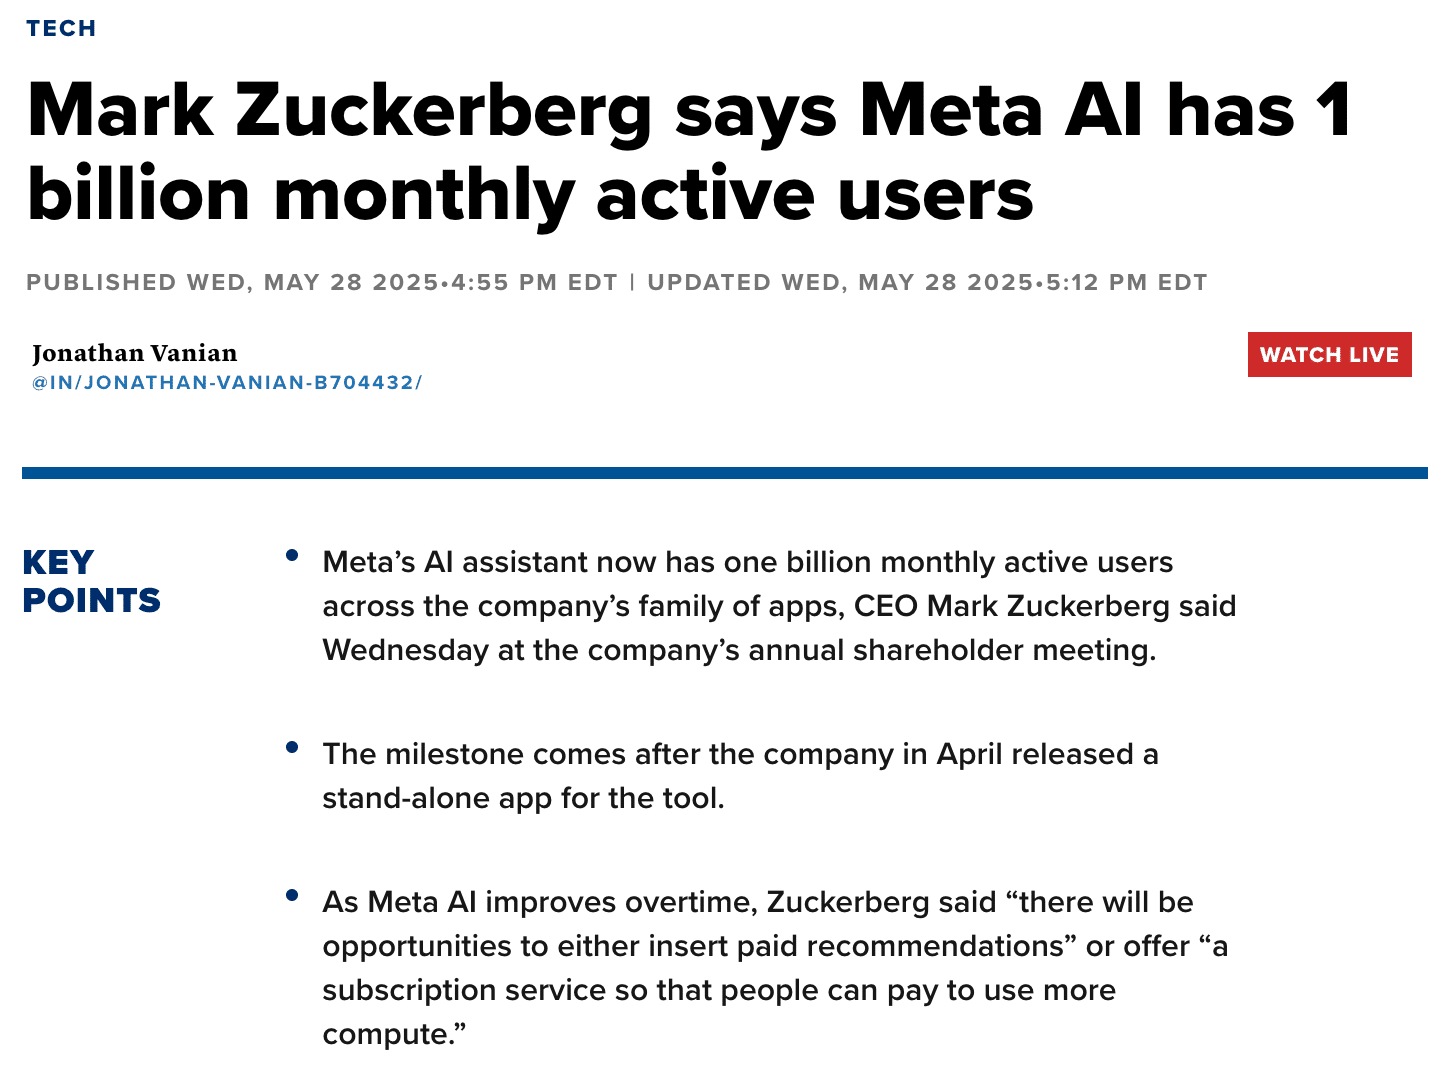Open the @IN/JONATHAN-VANIAN-B704432/ LinkedIn handle
This screenshot has width=1456, height=1080.
point(227,383)
